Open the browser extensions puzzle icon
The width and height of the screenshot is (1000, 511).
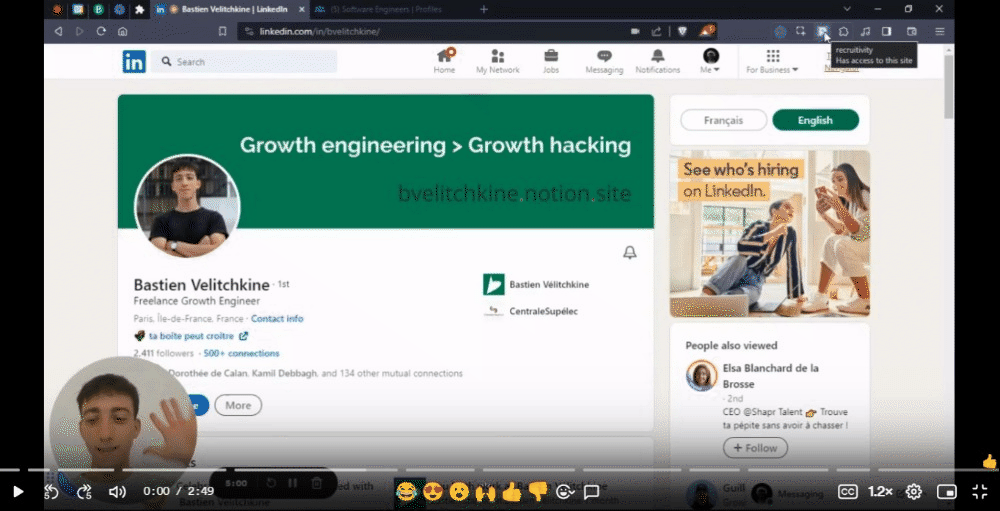pyautogui.click(x=844, y=31)
